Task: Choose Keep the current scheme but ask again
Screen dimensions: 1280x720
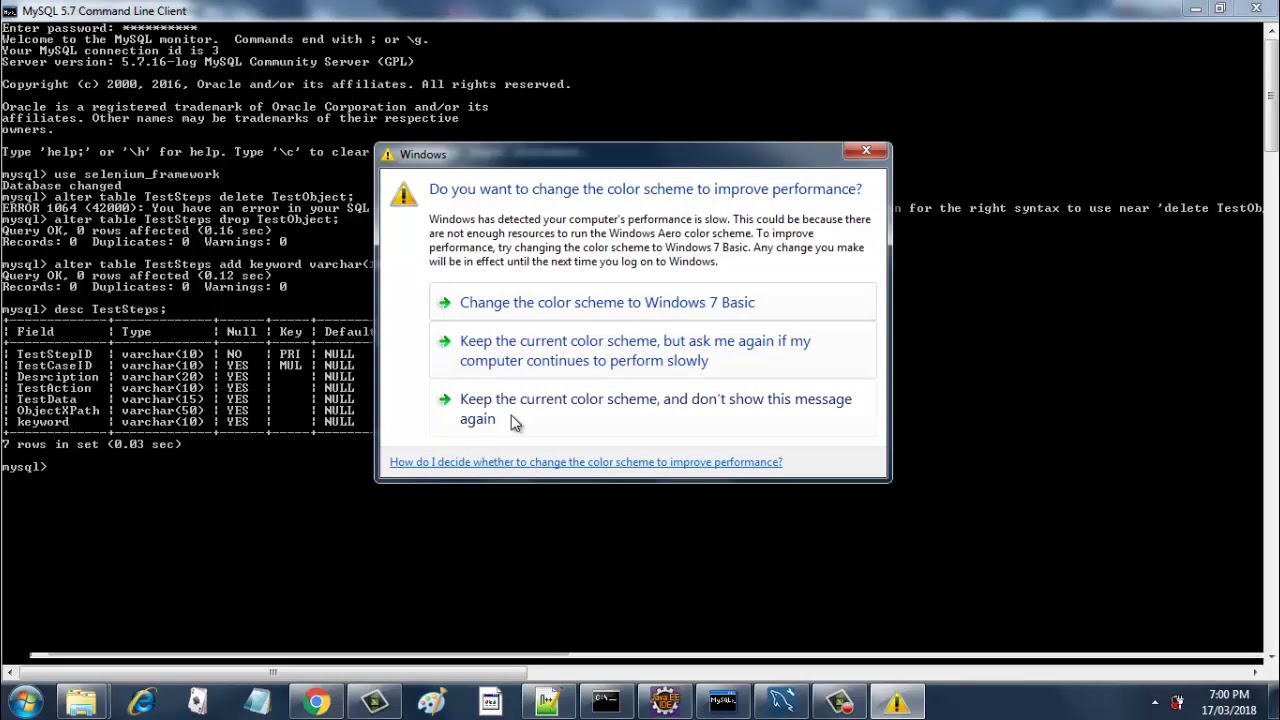Action: pos(653,351)
